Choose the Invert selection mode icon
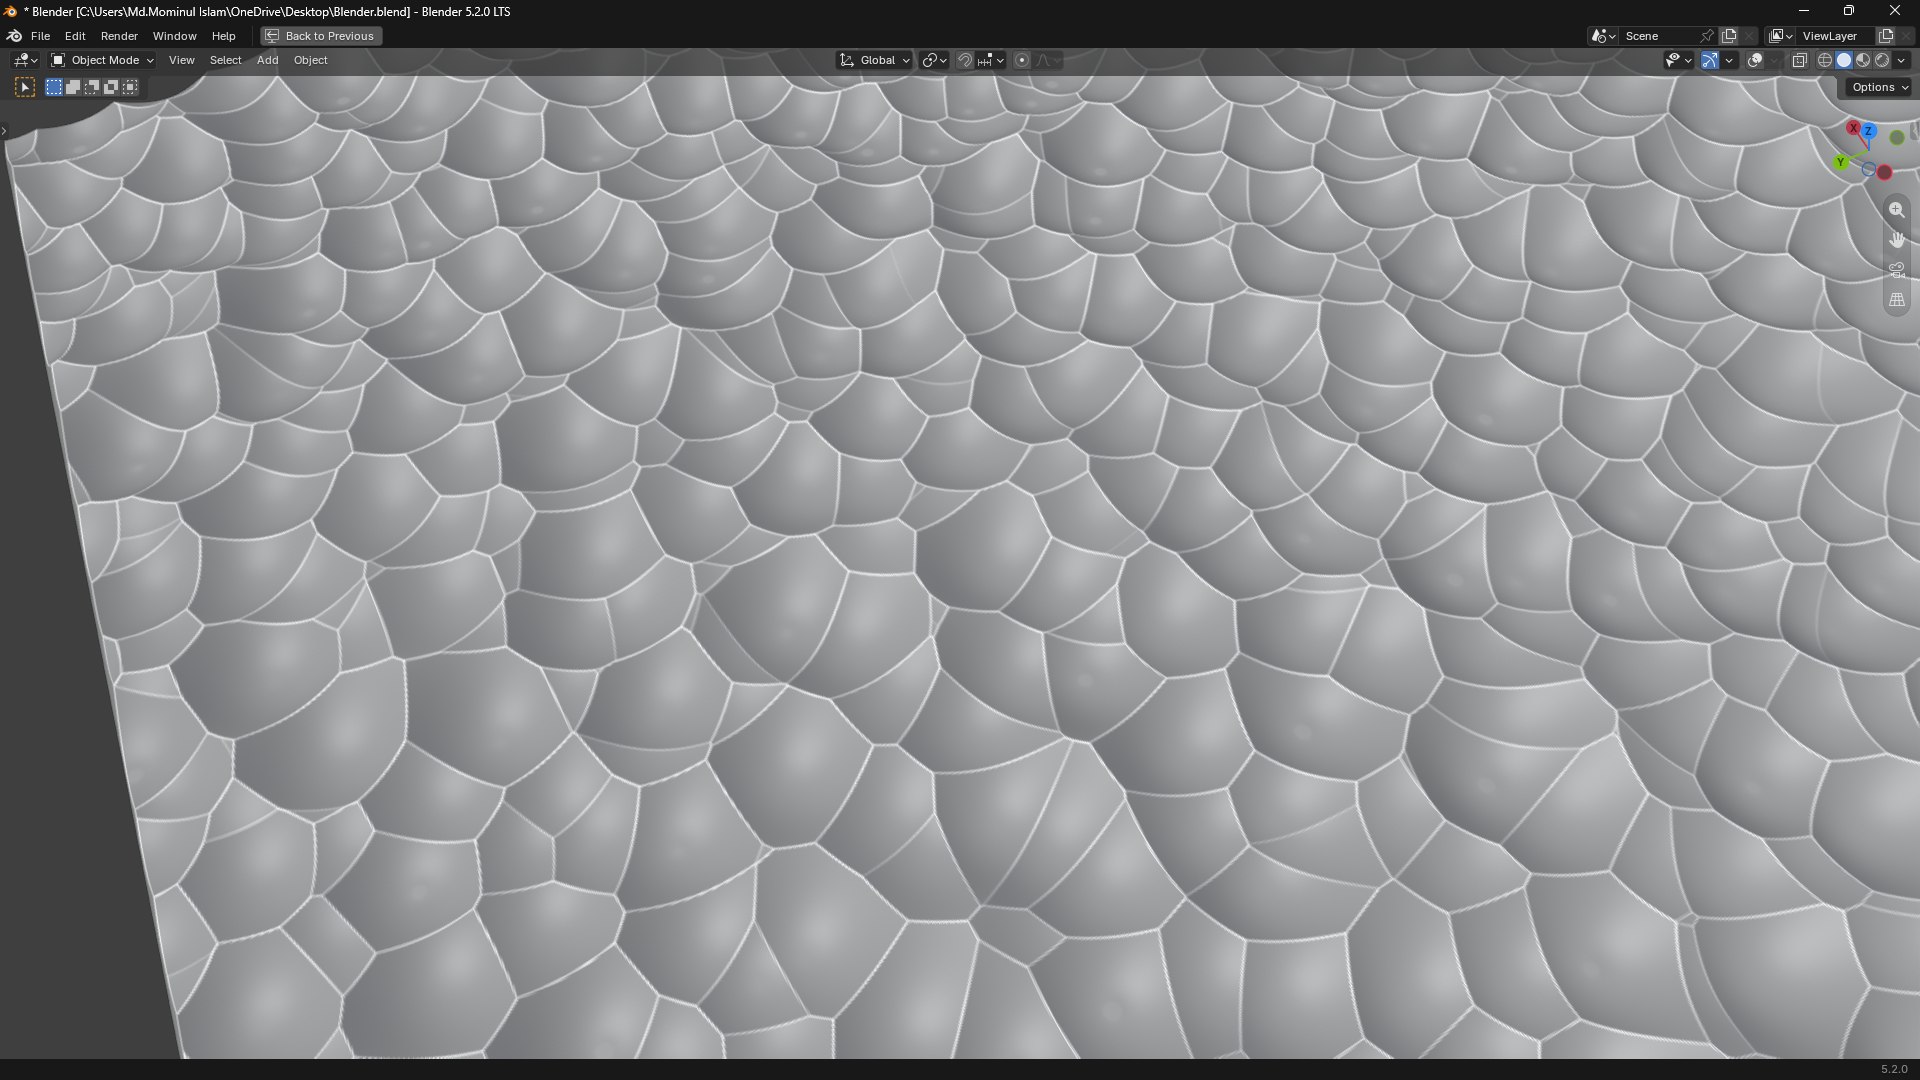The height and width of the screenshot is (1080, 1920). pyautogui.click(x=111, y=88)
